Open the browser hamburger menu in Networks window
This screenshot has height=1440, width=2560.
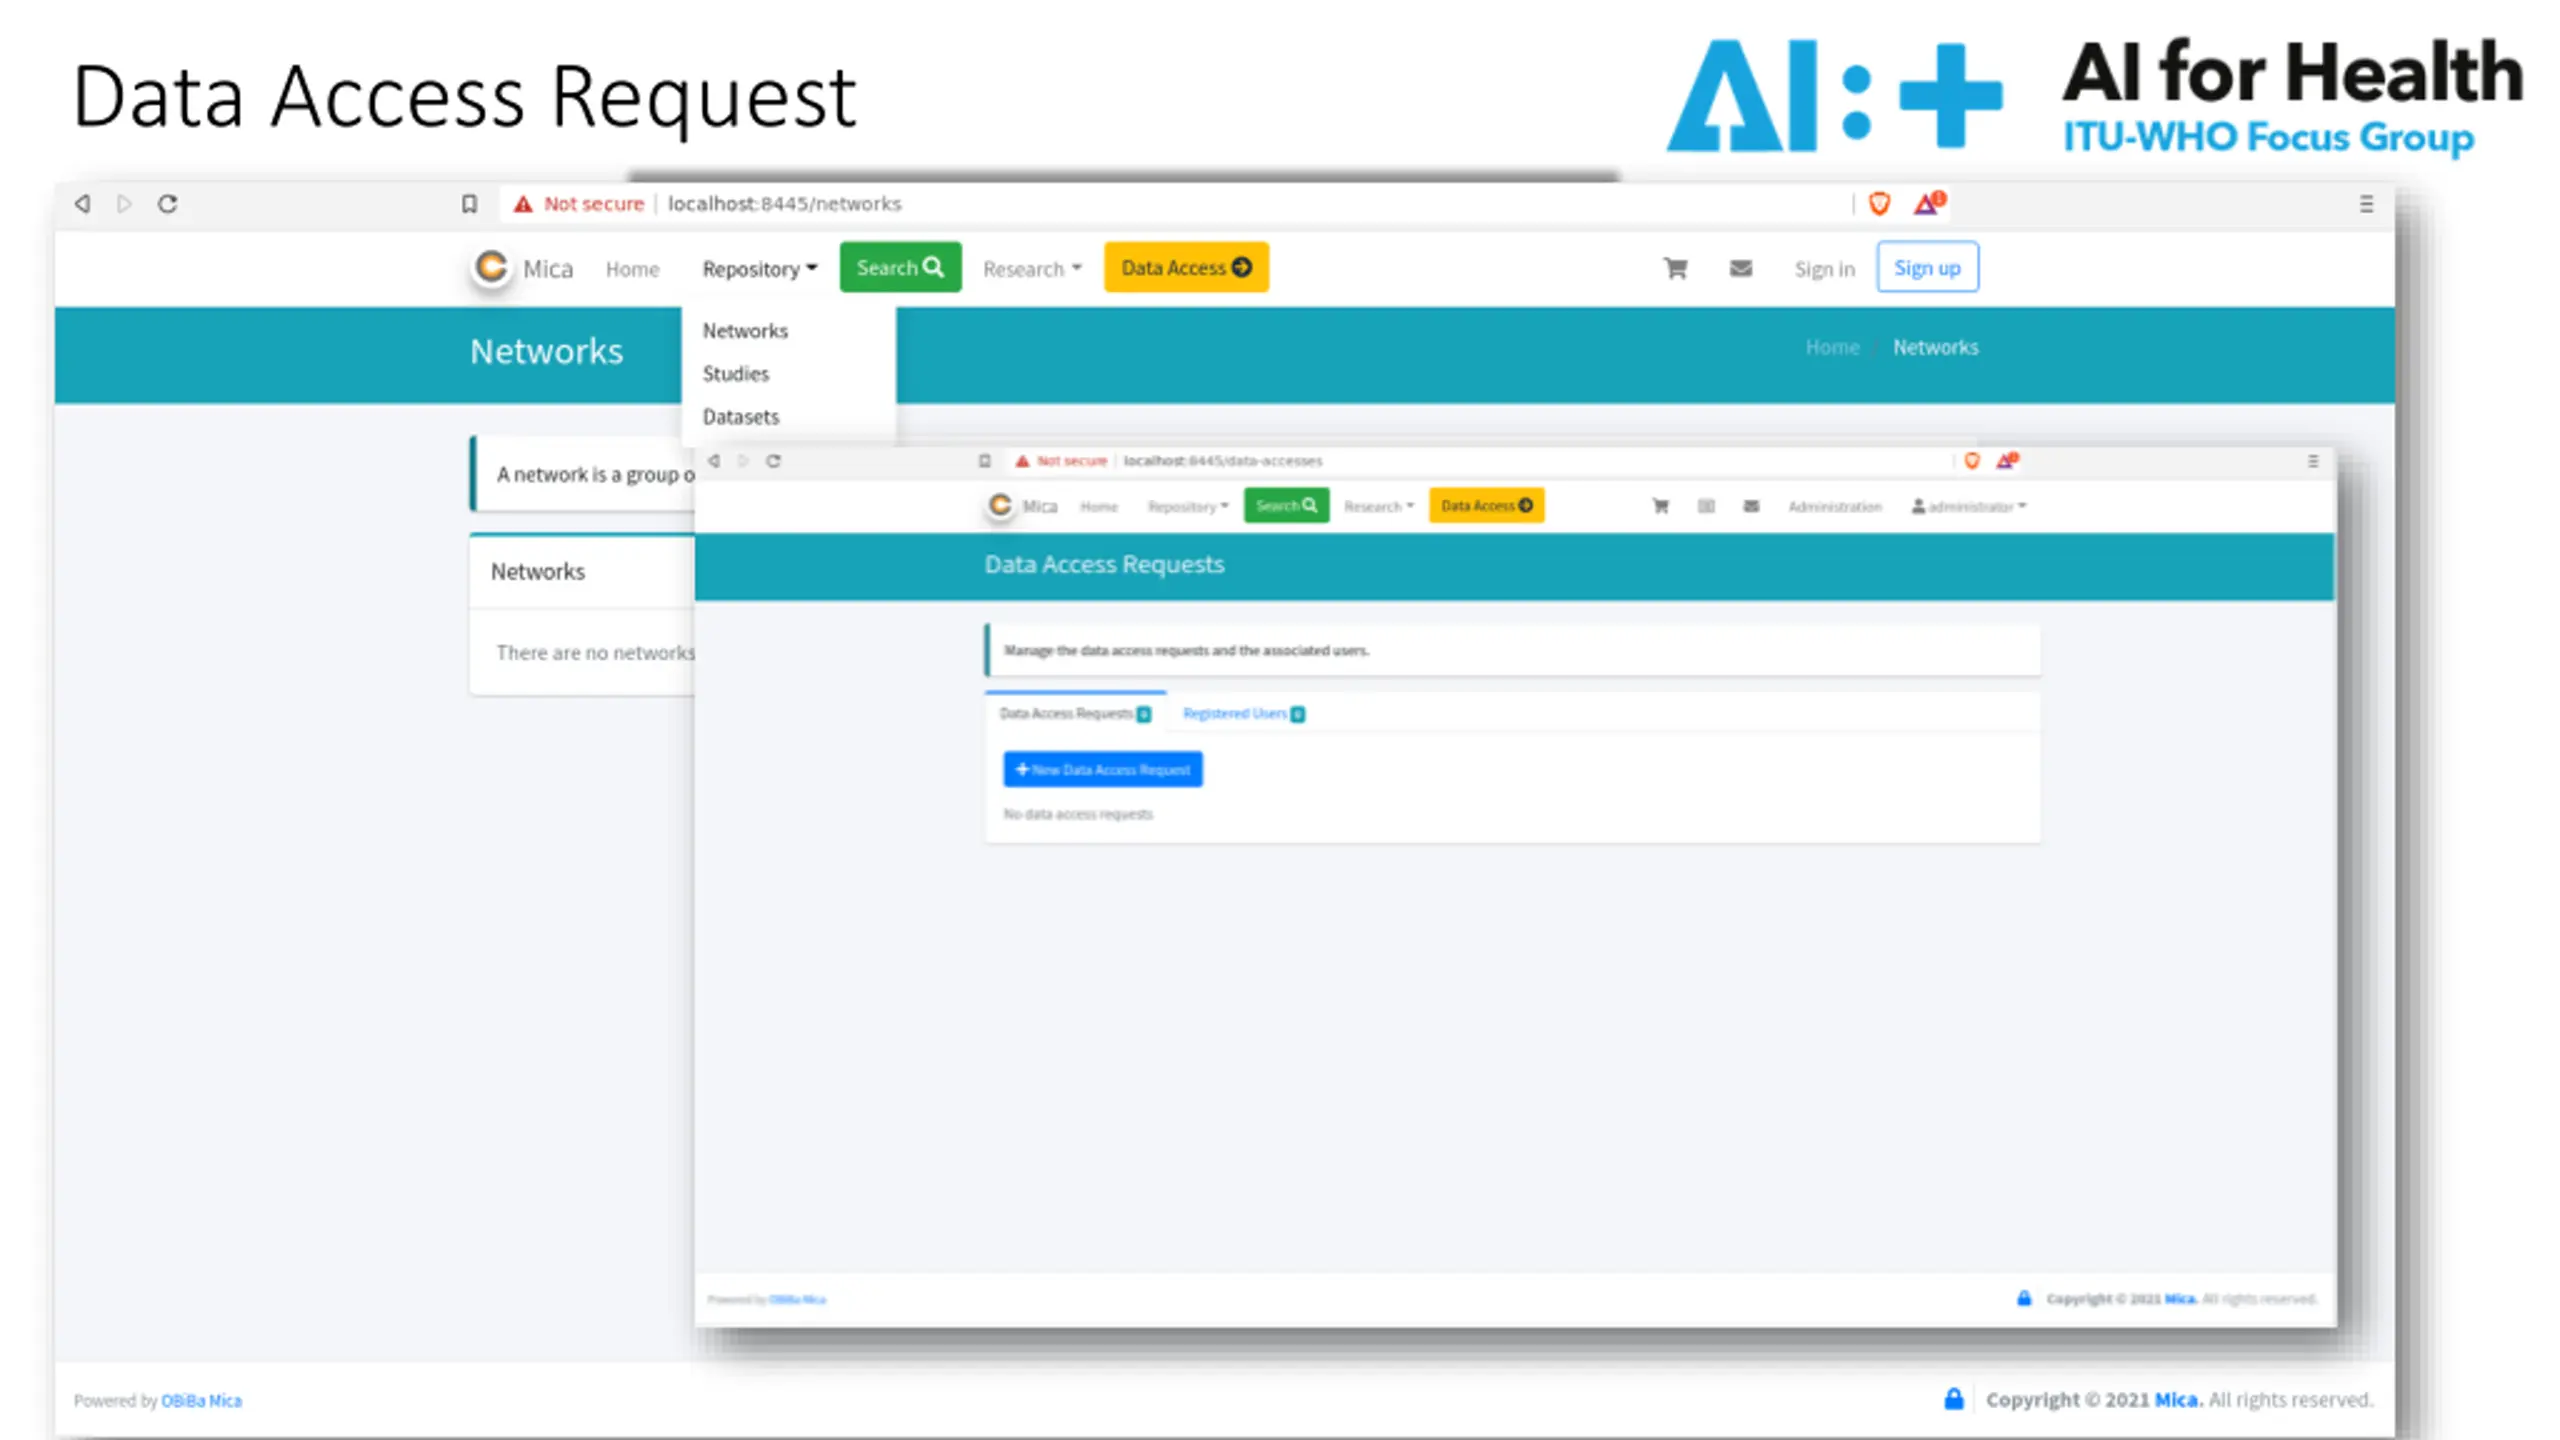[x=2366, y=204]
